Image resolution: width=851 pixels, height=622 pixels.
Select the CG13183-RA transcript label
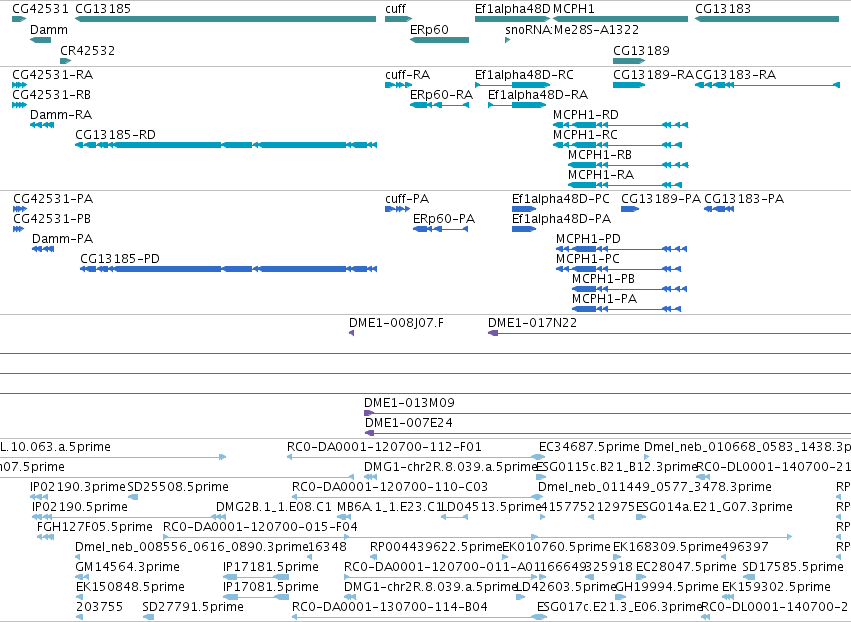tap(735, 74)
